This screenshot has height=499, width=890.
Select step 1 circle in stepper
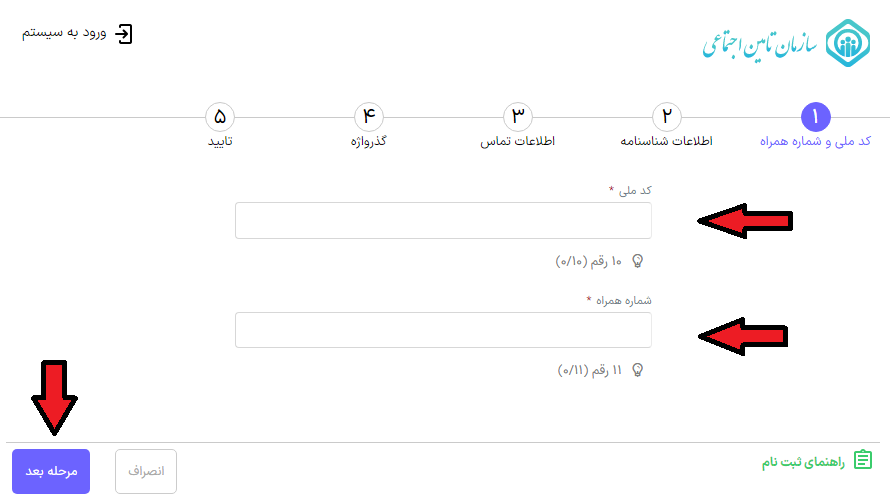[x=815, y=117]
